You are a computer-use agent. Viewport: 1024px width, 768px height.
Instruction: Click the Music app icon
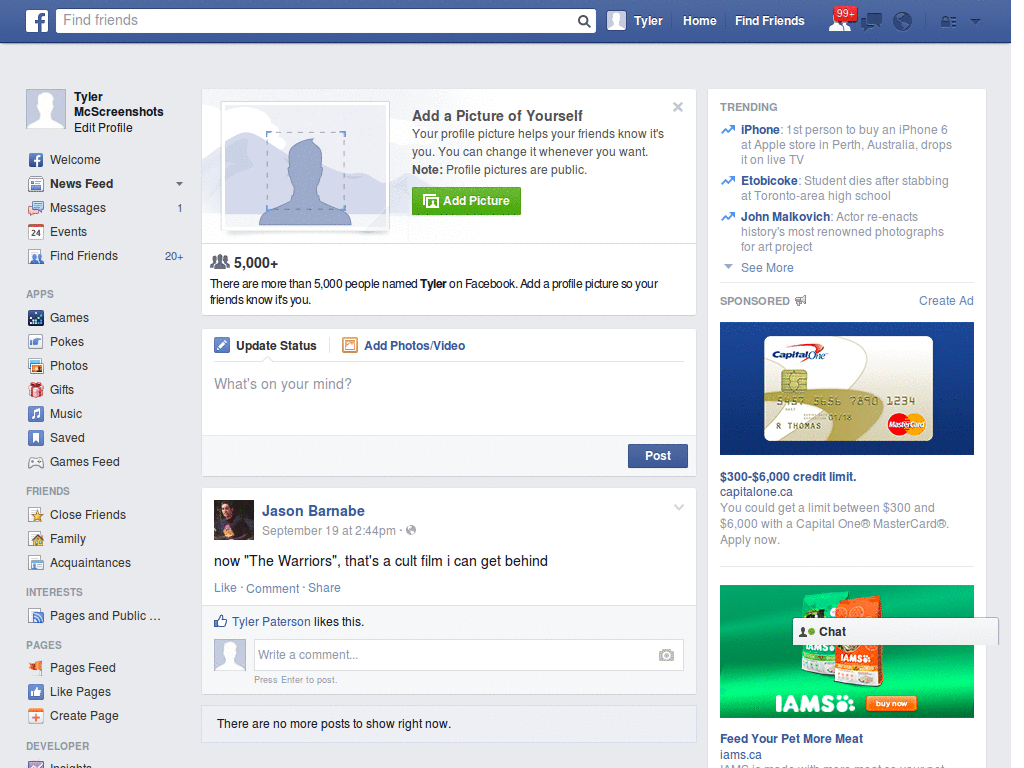(36, 414)
